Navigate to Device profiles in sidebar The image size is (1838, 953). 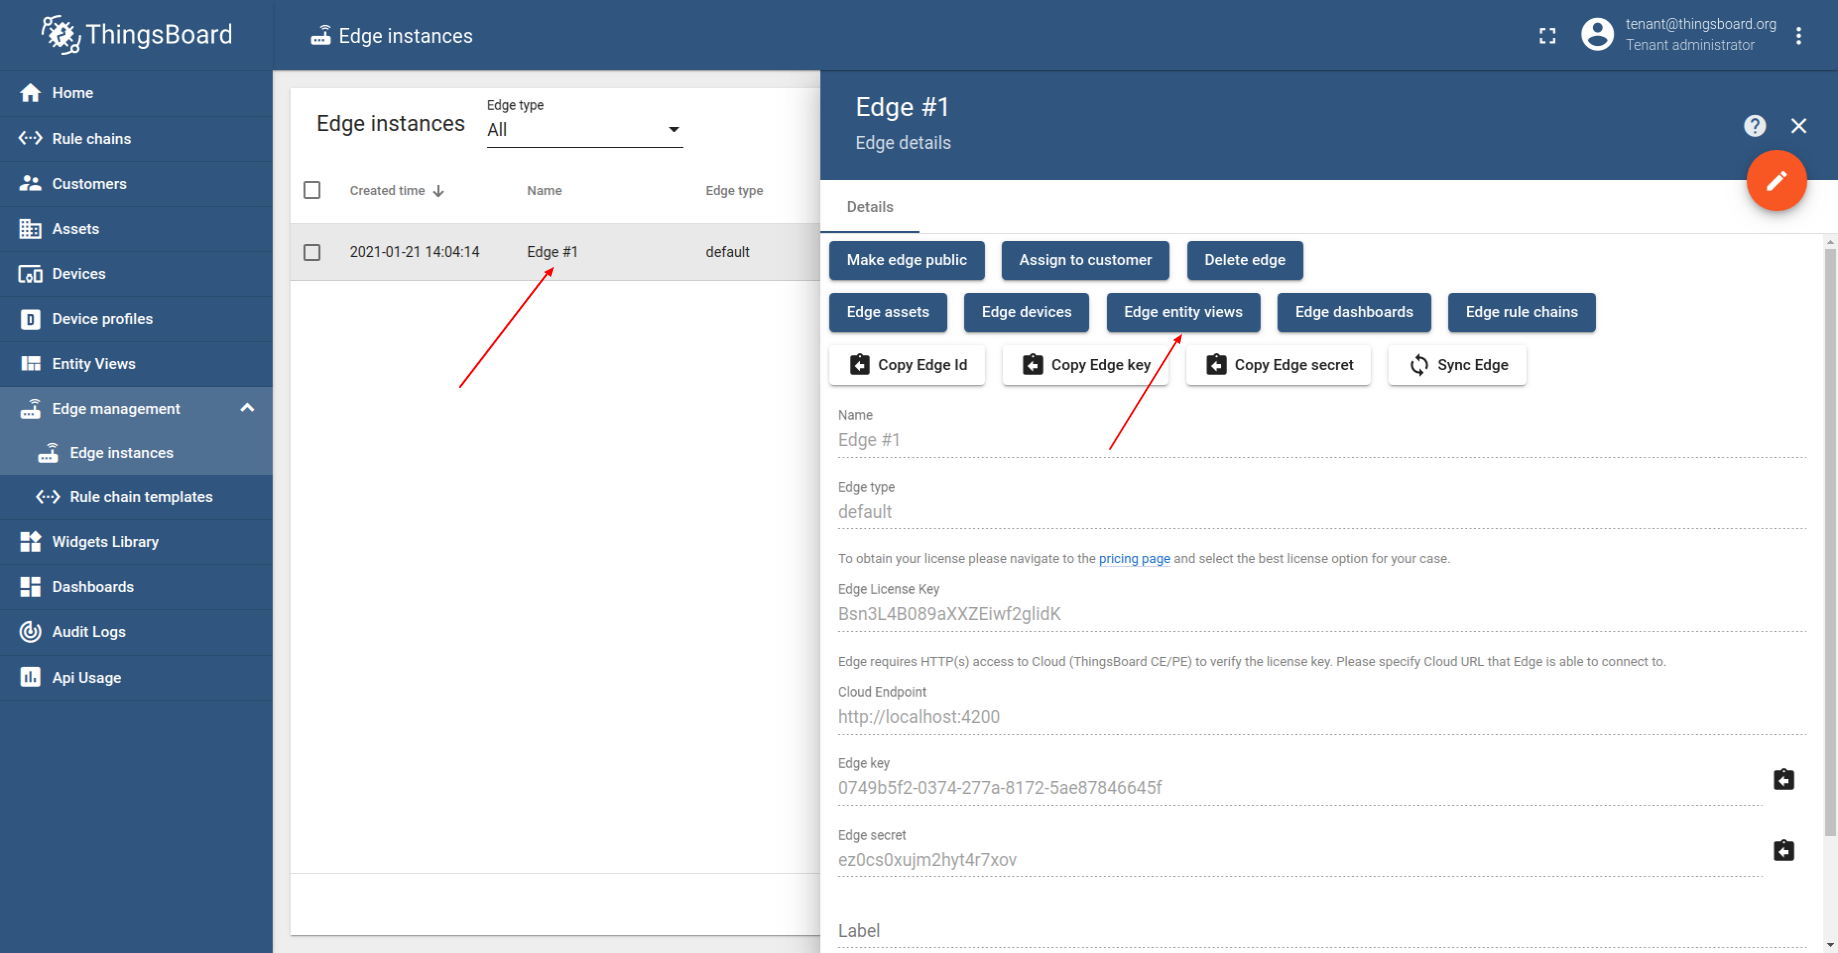tap(102, 319)
